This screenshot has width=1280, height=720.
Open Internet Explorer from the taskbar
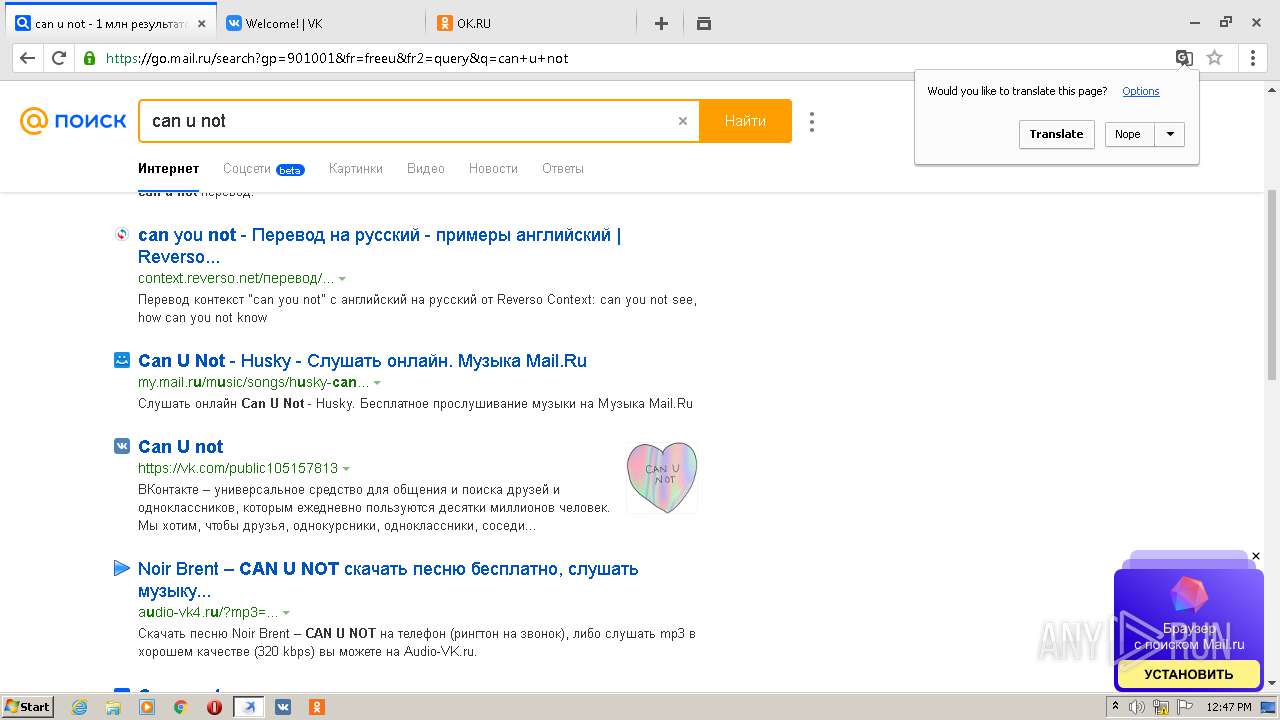[79, 707]
